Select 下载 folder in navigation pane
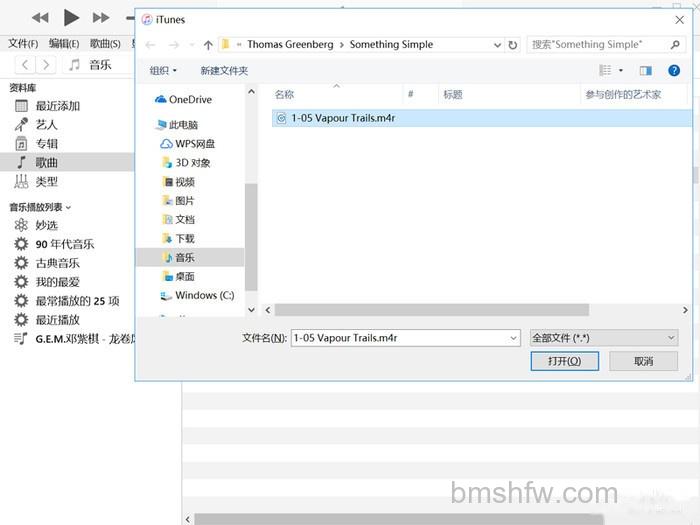 tap(178, 238)
